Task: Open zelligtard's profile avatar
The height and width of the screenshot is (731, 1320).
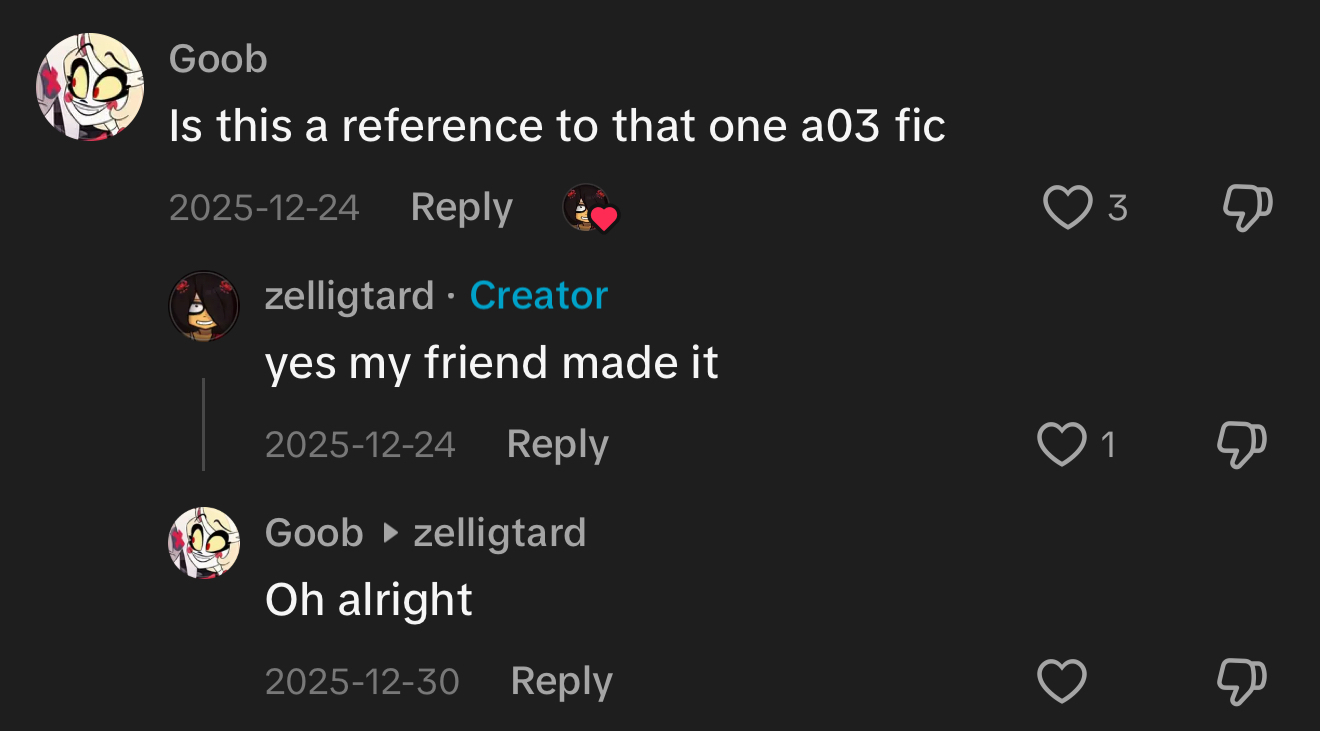Action: [204, 306]
